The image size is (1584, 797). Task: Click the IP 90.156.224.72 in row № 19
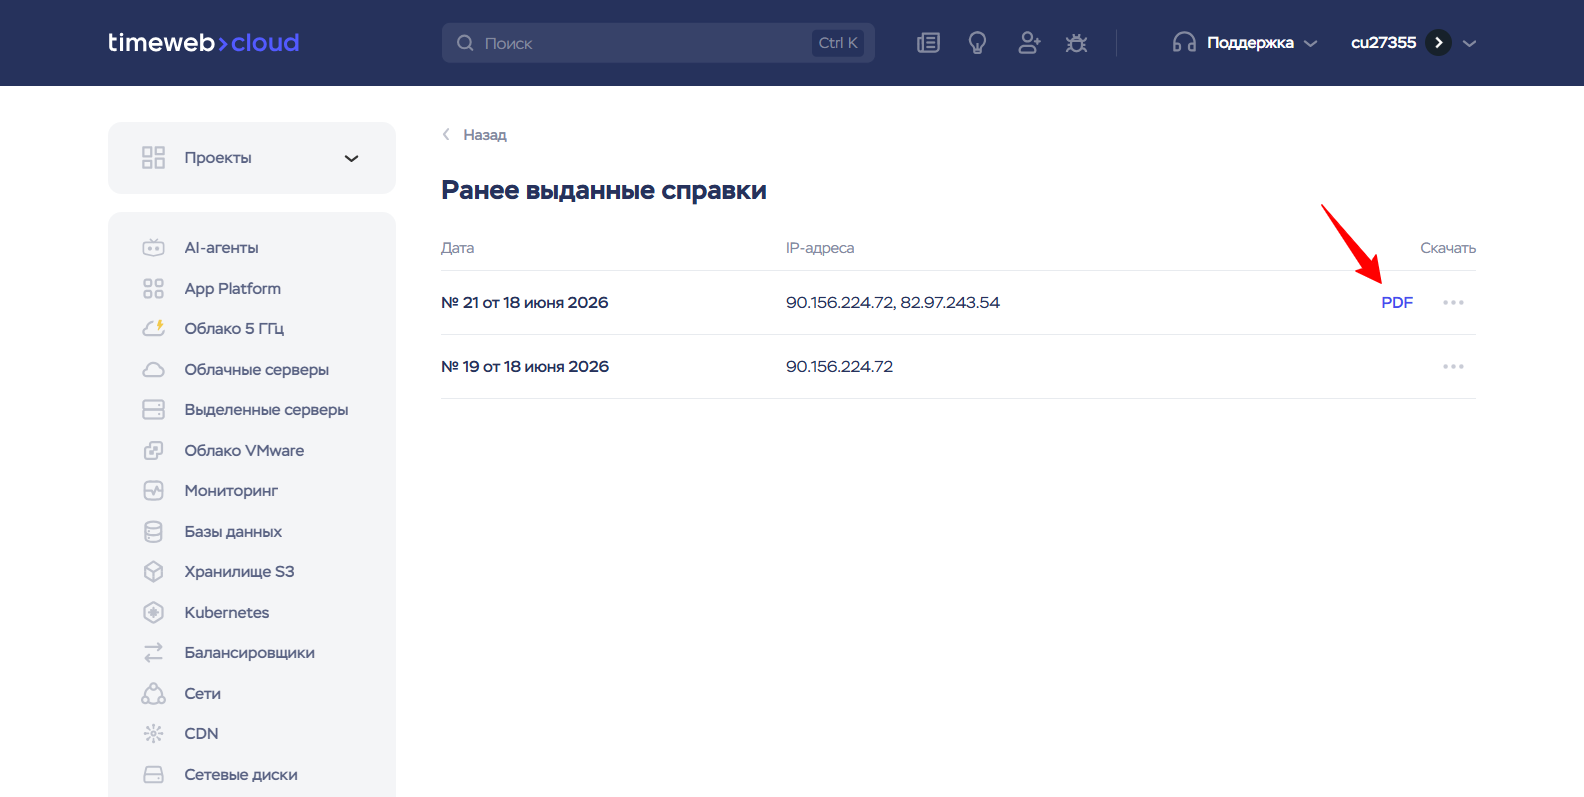pos(839,366)
